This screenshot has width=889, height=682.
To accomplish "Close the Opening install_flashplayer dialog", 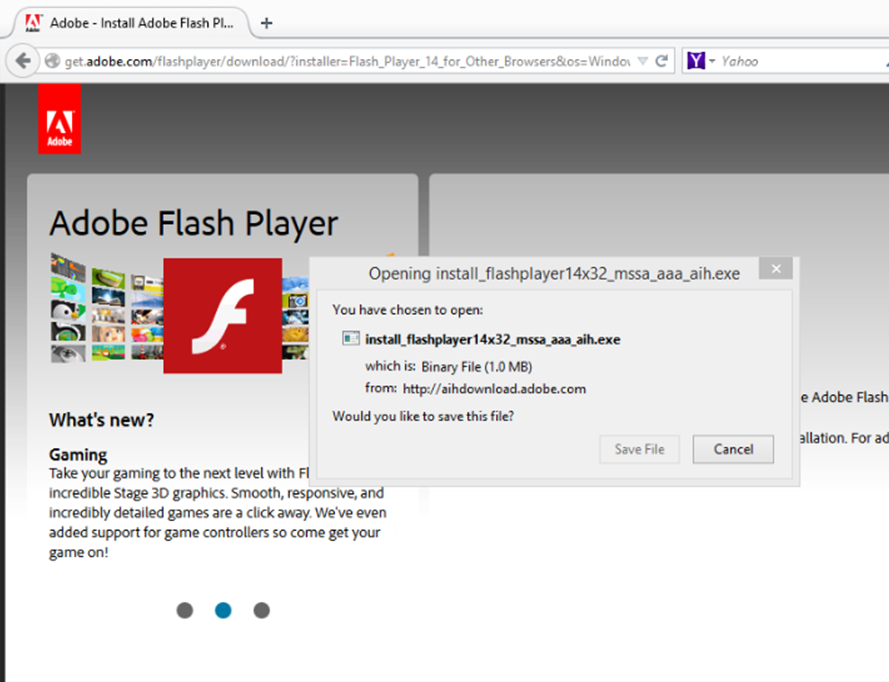I will (x=776, y=268).
